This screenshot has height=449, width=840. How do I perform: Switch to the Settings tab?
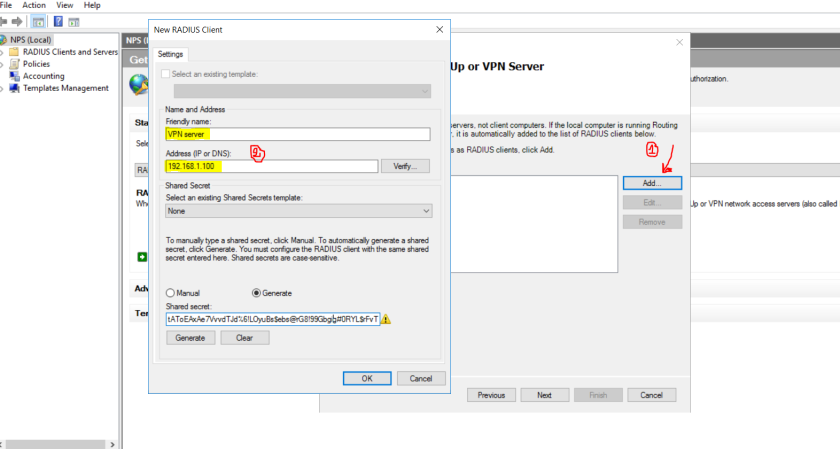(170, 54)
